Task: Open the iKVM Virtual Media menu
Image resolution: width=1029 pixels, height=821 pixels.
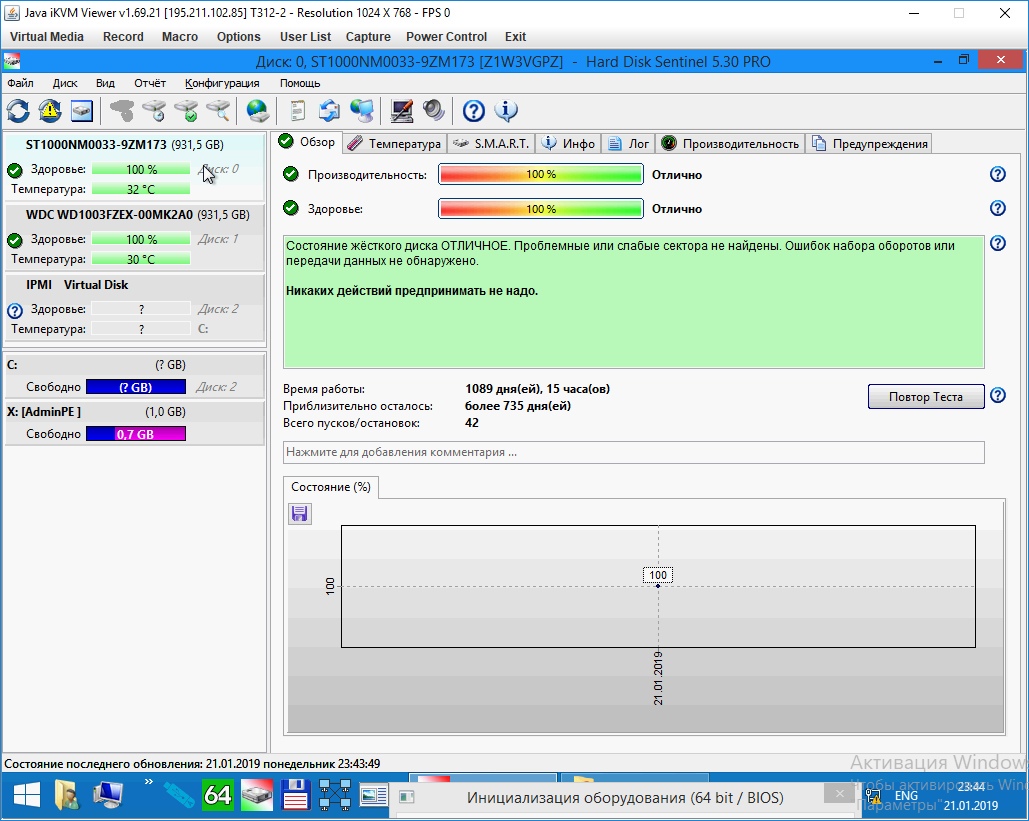Action: click(x=47, y=37)
